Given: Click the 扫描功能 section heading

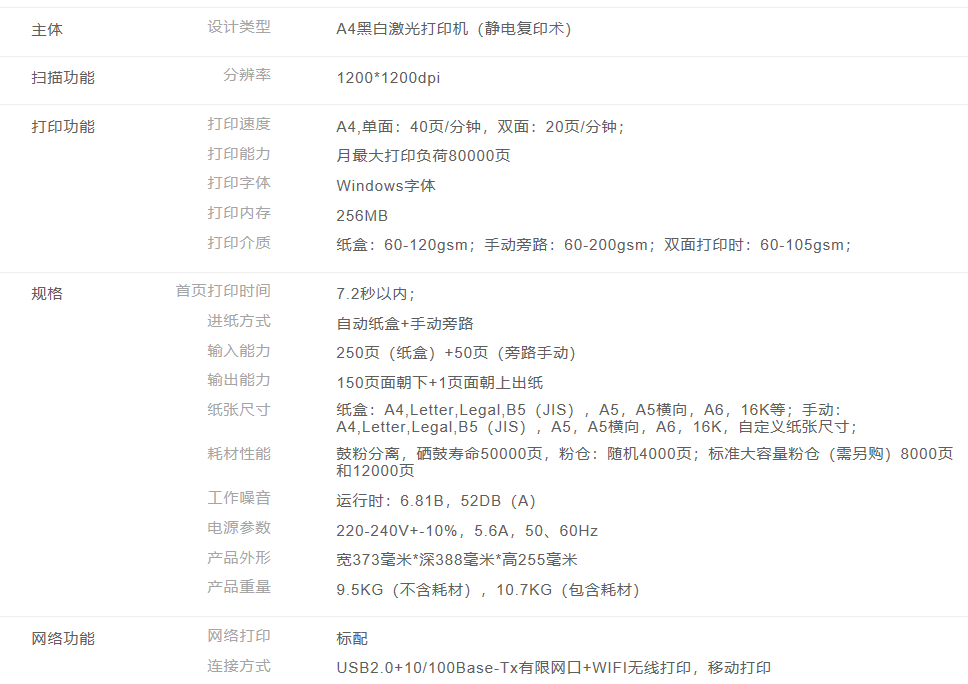Looking at the screenshot, I should (x=63, y=77).
